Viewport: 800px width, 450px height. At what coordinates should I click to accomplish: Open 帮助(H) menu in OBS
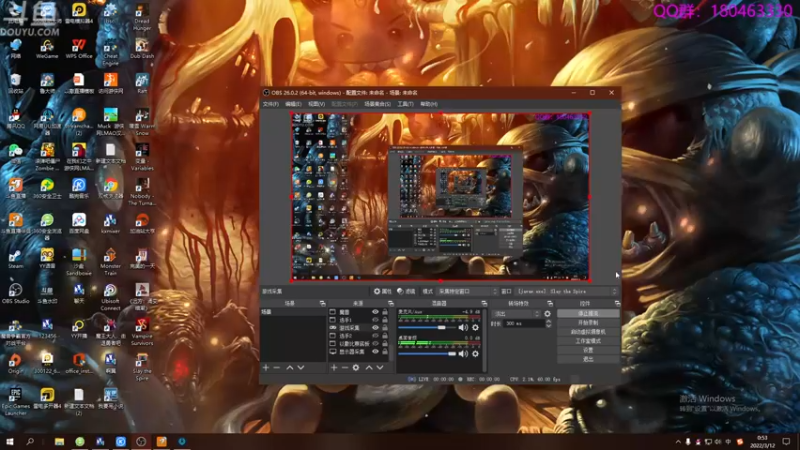click(x=429, y=104)
